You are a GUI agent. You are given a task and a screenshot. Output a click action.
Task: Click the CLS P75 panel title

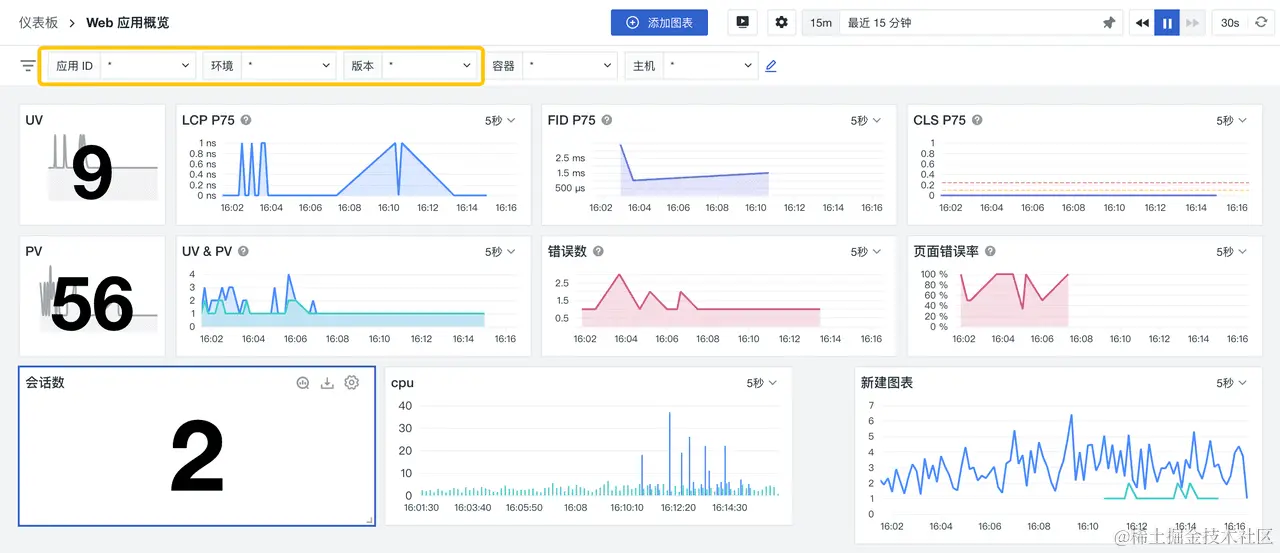(939, 120)
